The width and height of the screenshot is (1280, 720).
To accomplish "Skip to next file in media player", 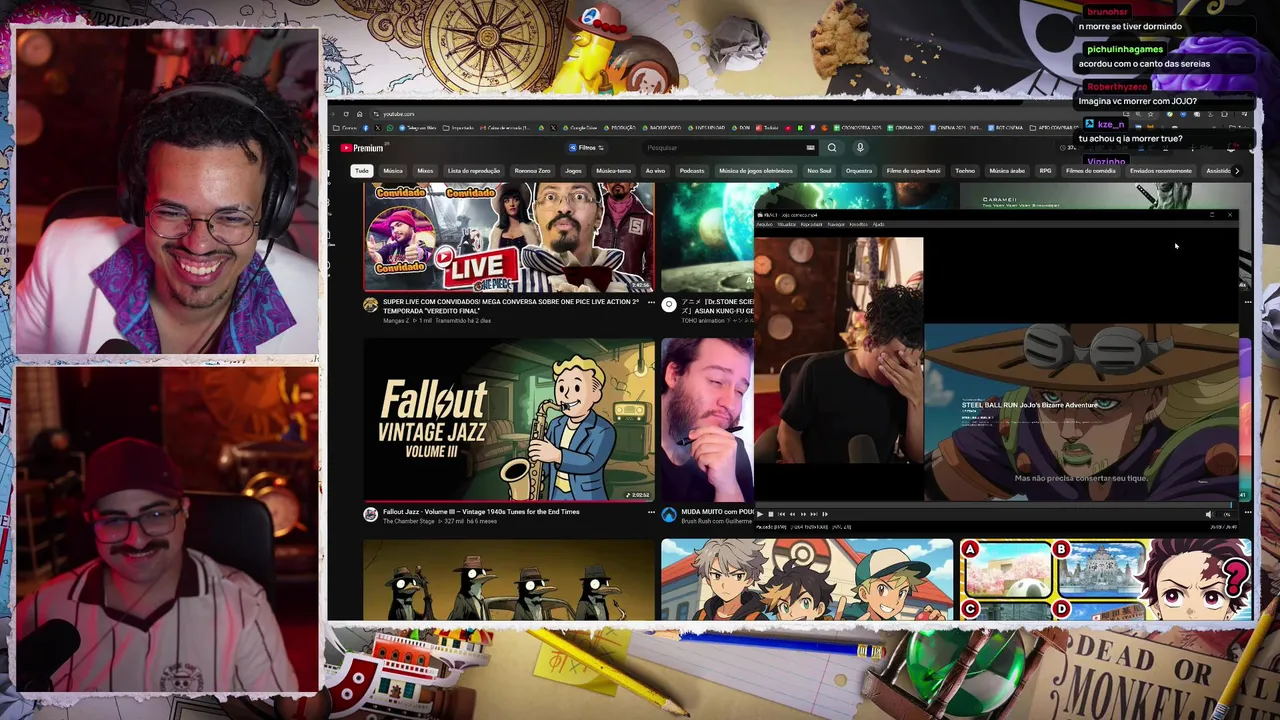I will tap(813, 514).
